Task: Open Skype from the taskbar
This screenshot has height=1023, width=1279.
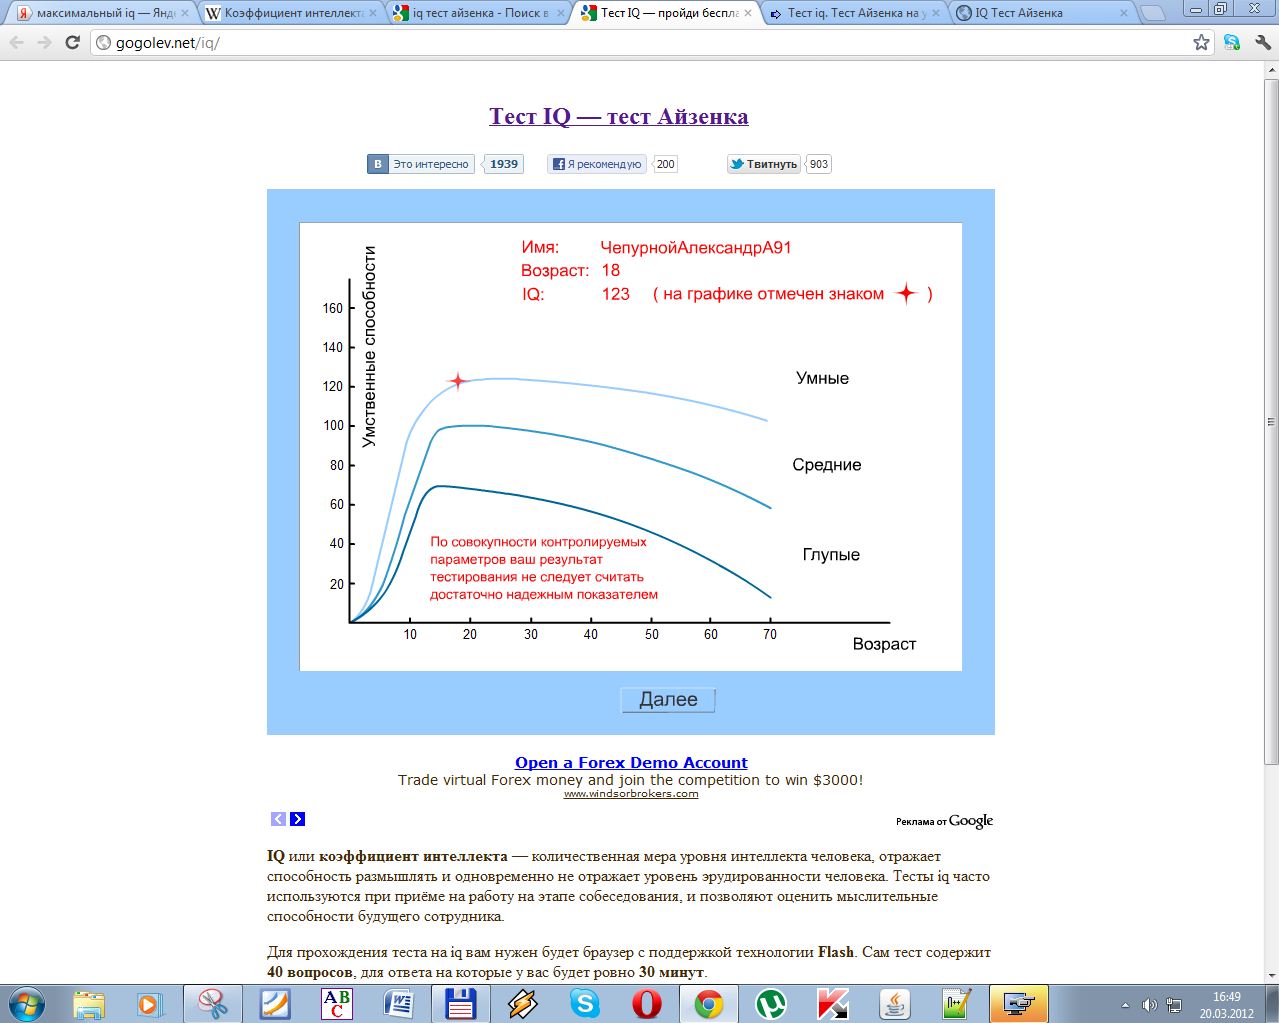Action: (584, 1003)
